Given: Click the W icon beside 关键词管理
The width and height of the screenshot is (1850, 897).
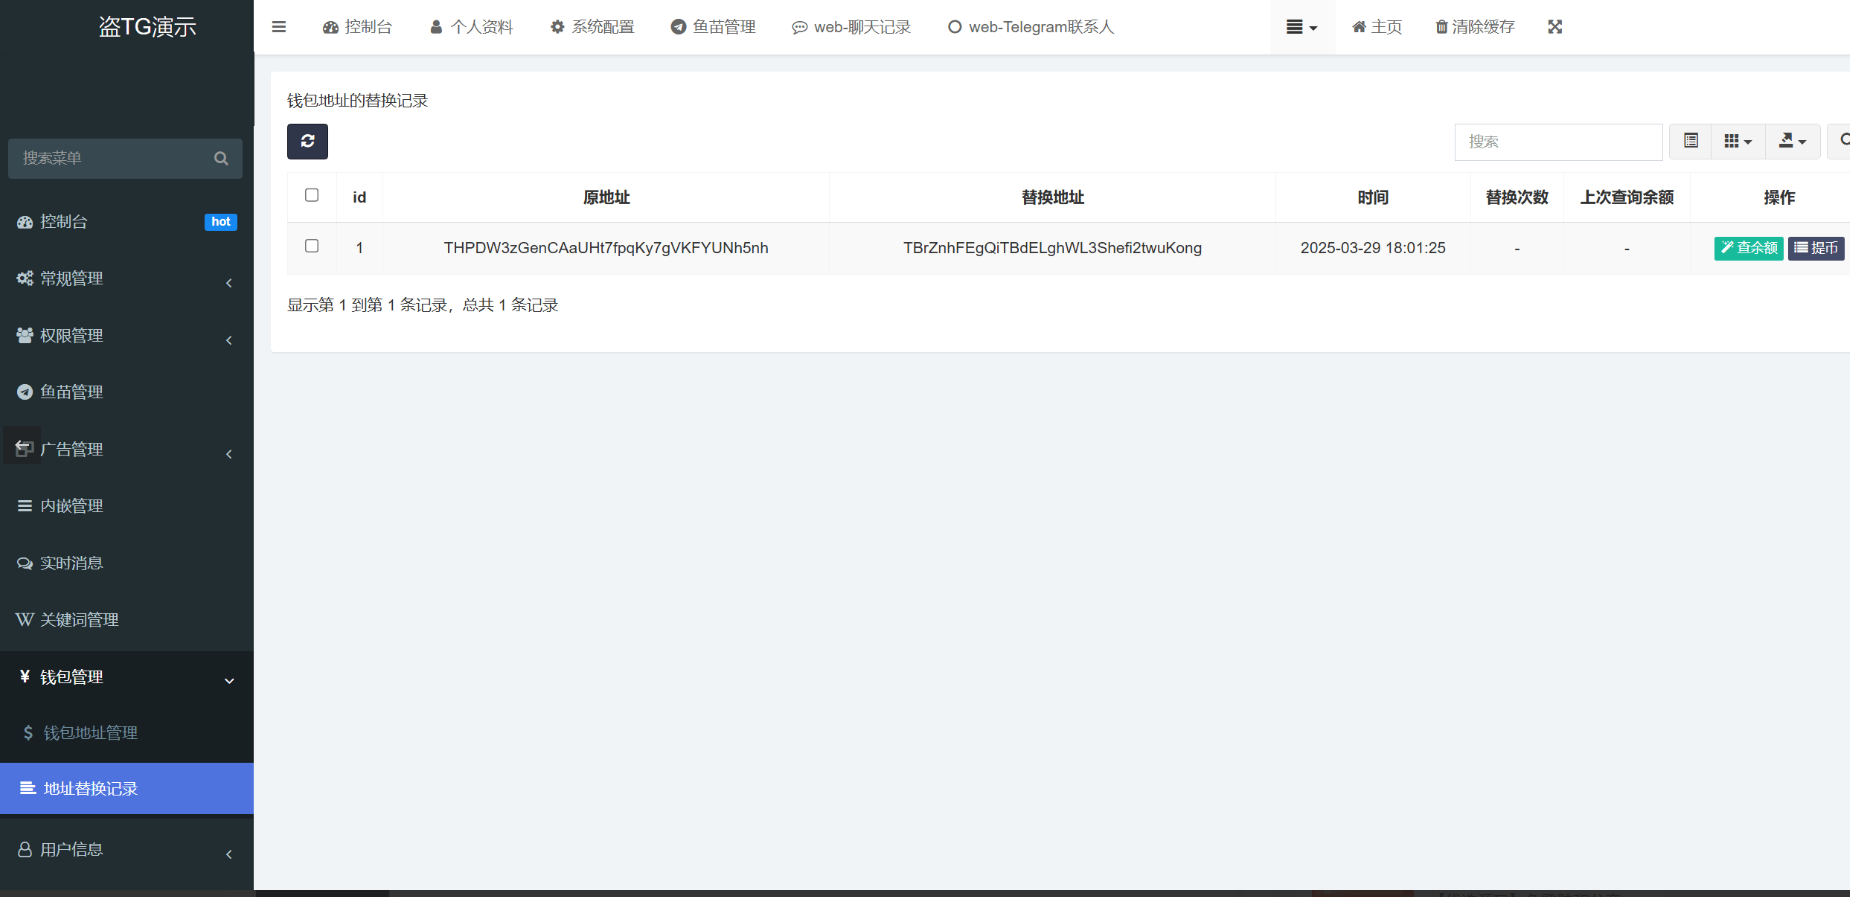Looking at the screenshot, I should 25,620.
